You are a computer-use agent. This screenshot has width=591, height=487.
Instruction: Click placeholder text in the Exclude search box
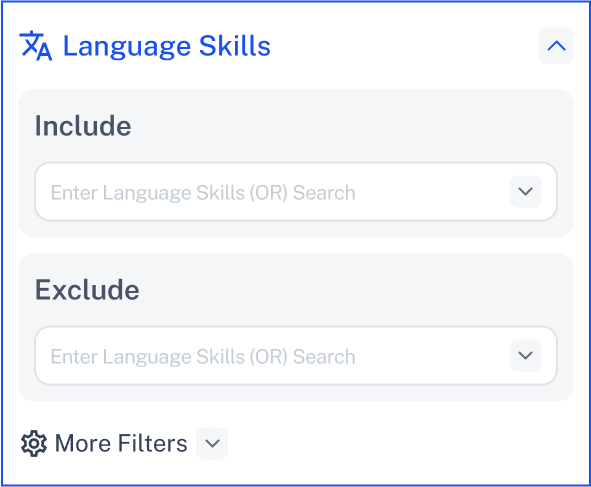203,357
